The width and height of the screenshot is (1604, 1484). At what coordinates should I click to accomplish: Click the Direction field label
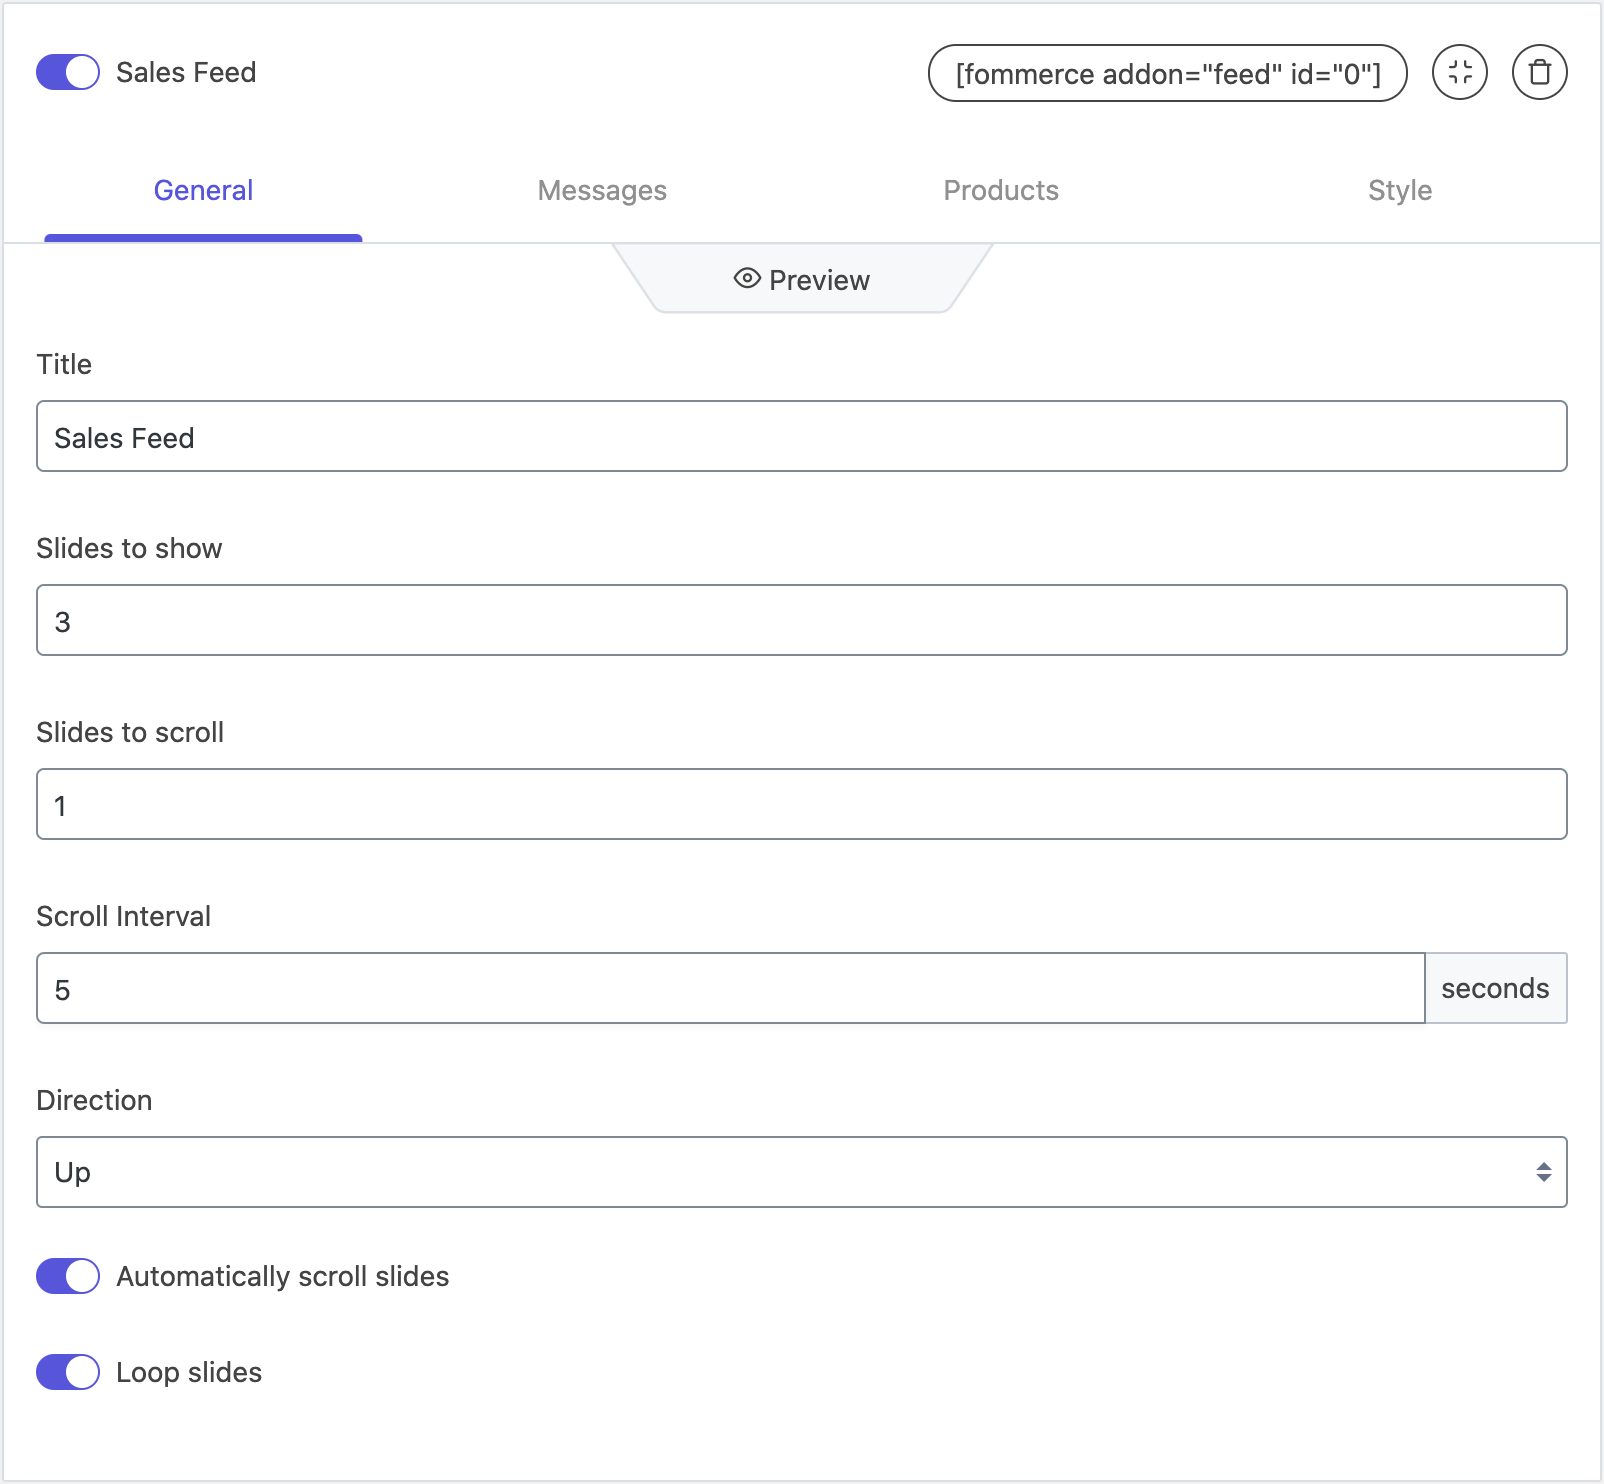(x=94, y=1100)
